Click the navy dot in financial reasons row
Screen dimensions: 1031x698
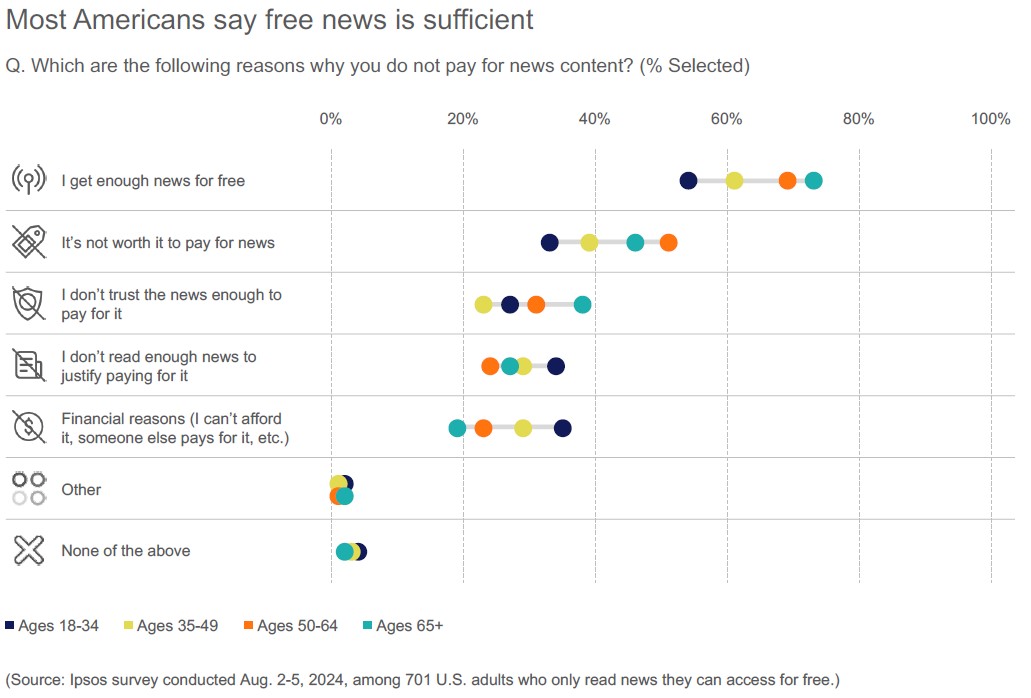562,428
